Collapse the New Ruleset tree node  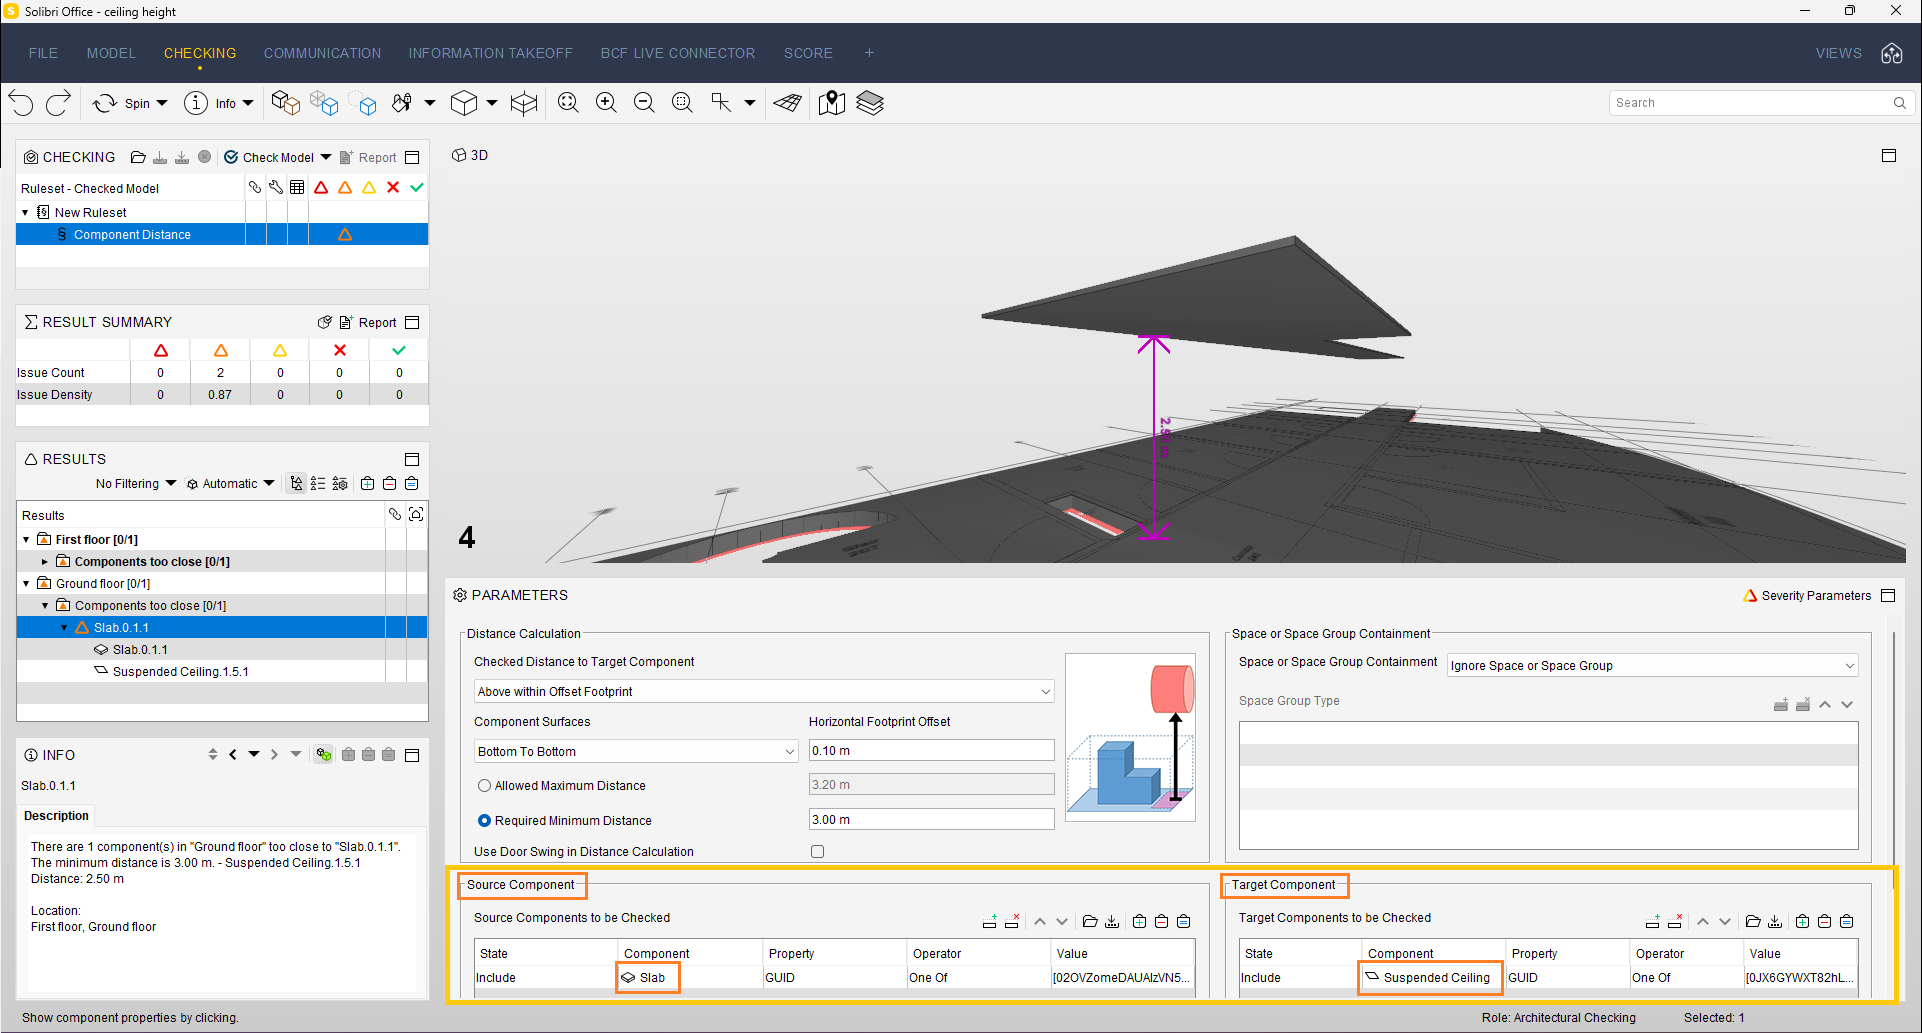[25, 212]
